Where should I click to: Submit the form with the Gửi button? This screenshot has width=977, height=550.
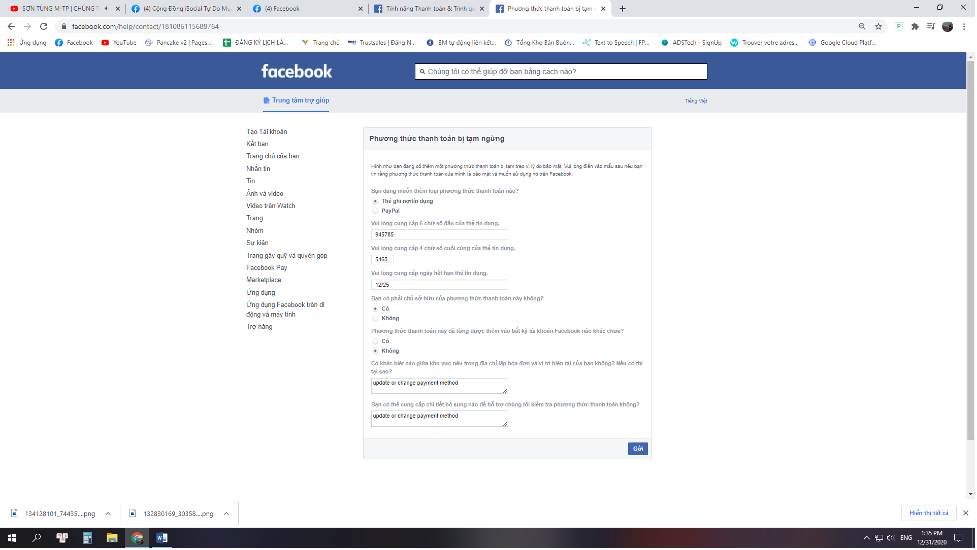click(x=637, y=448)
